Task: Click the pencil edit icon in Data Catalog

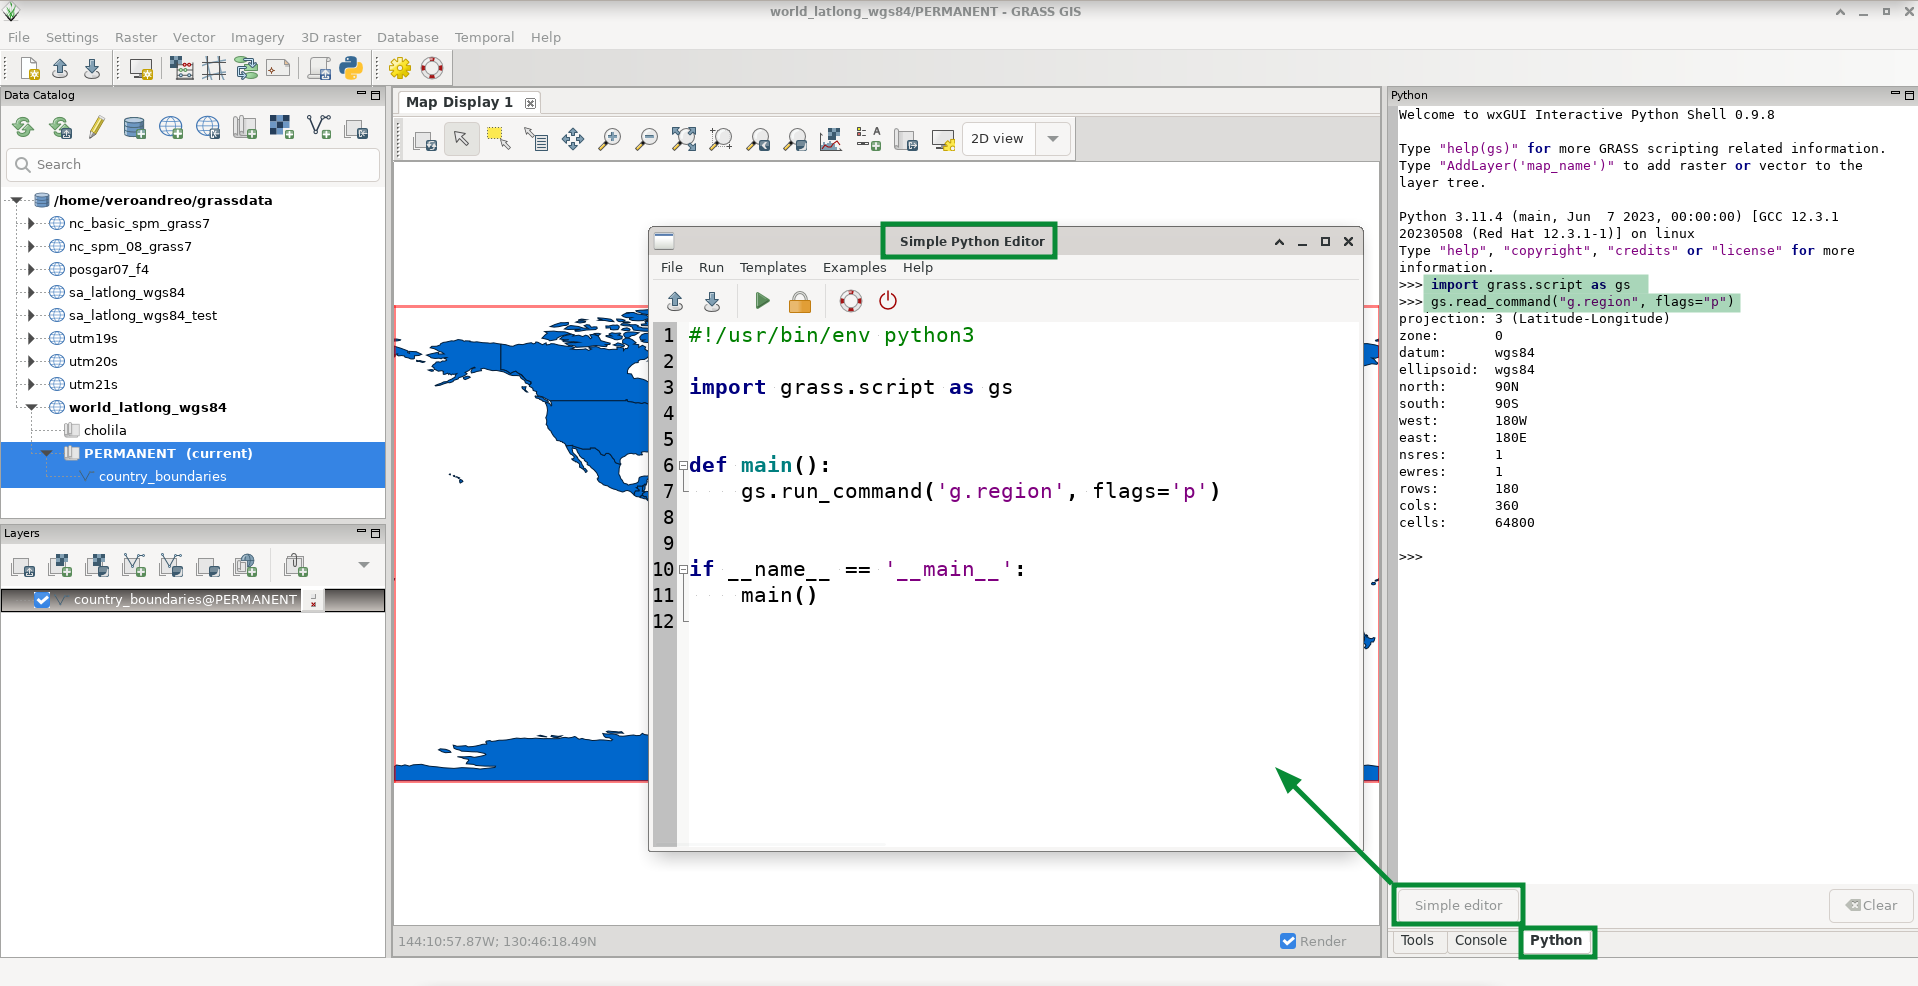Action: click(x=97, y=127)
